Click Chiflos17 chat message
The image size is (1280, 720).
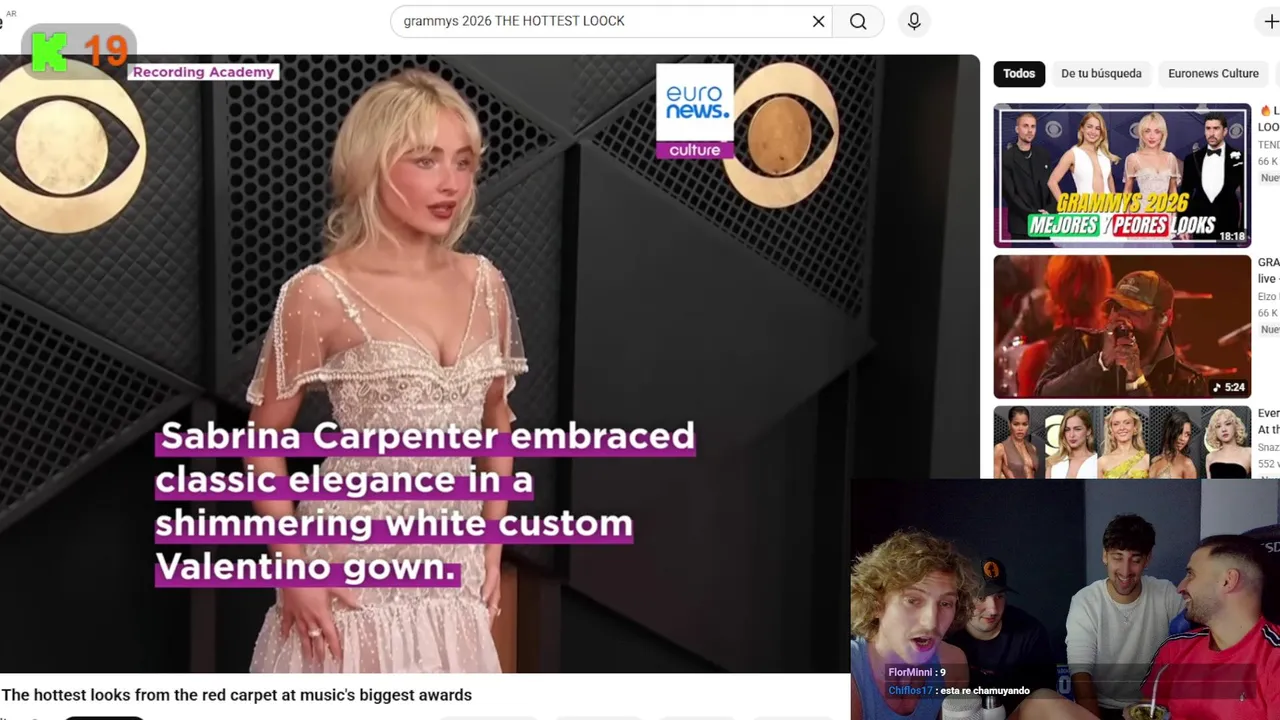tap(959, 691)
